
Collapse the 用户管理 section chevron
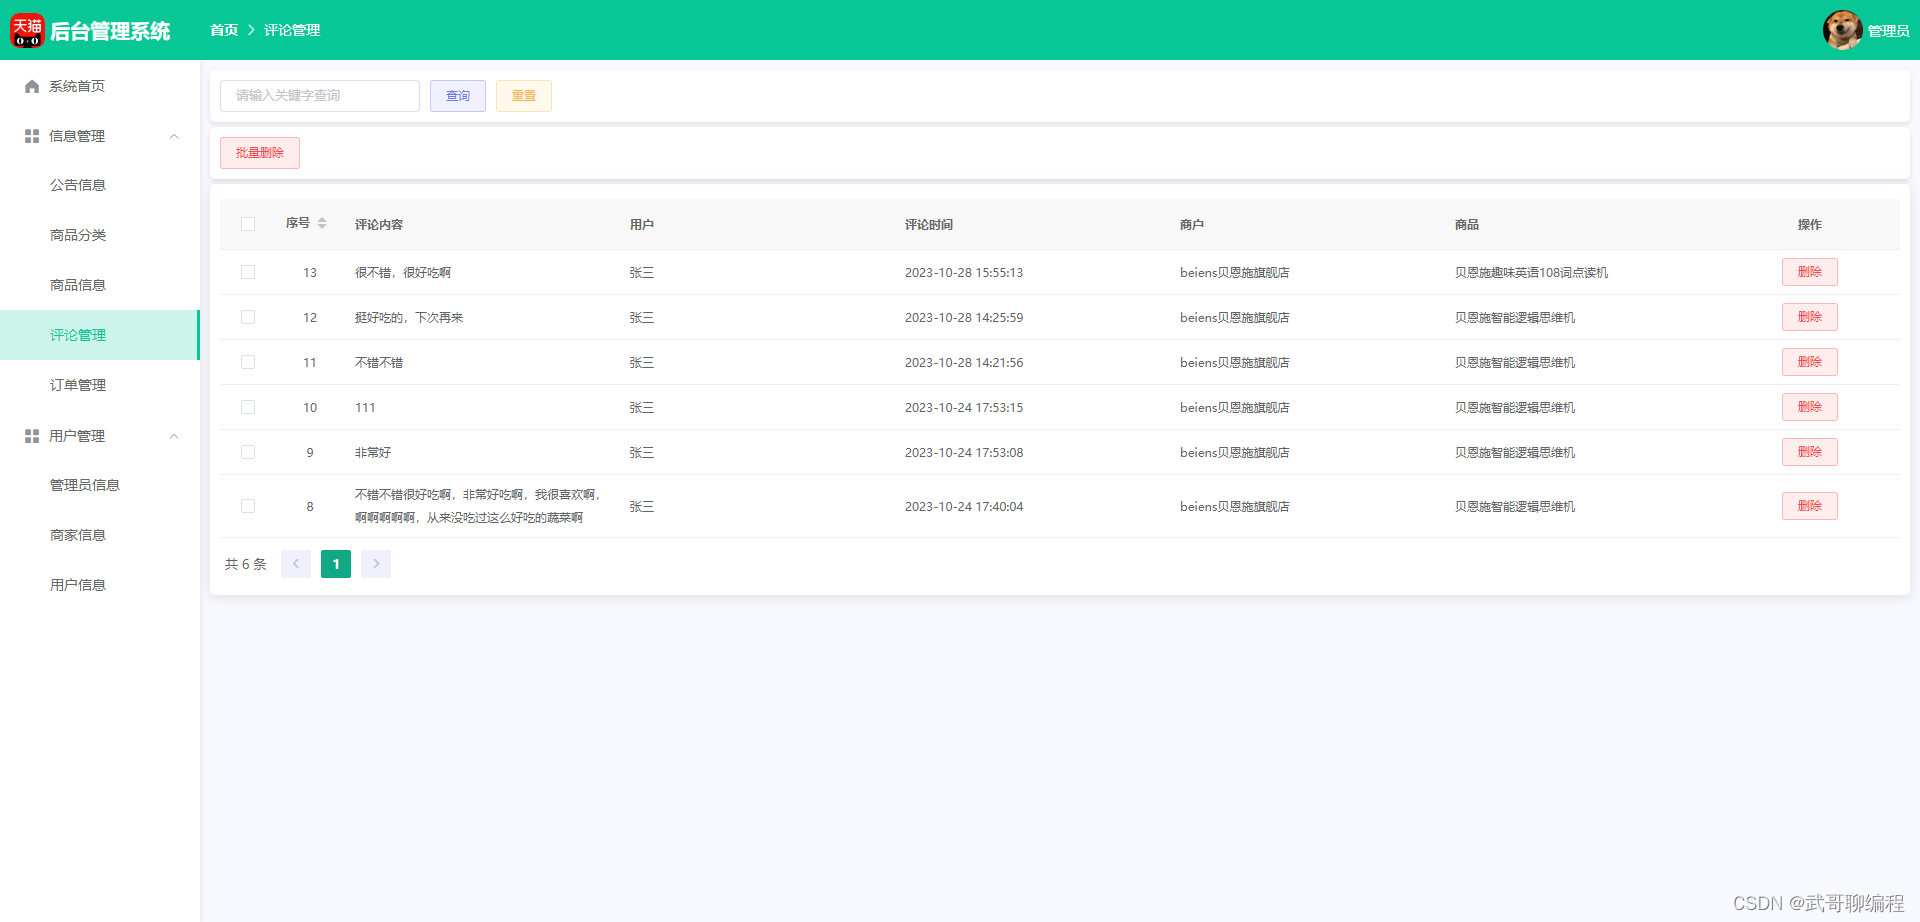pos(174,435)
